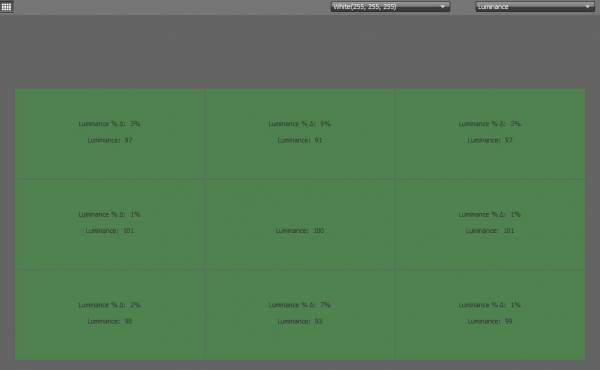Screen dimensions: 600x370
Task: Click the 'Luminance: 100' center value text
Action: 300,231
